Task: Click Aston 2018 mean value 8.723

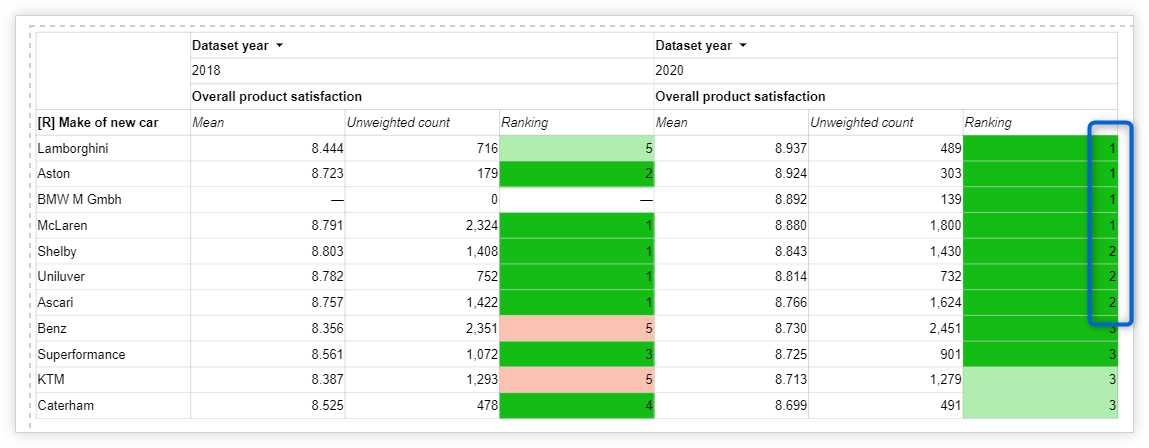Action: 328,175
